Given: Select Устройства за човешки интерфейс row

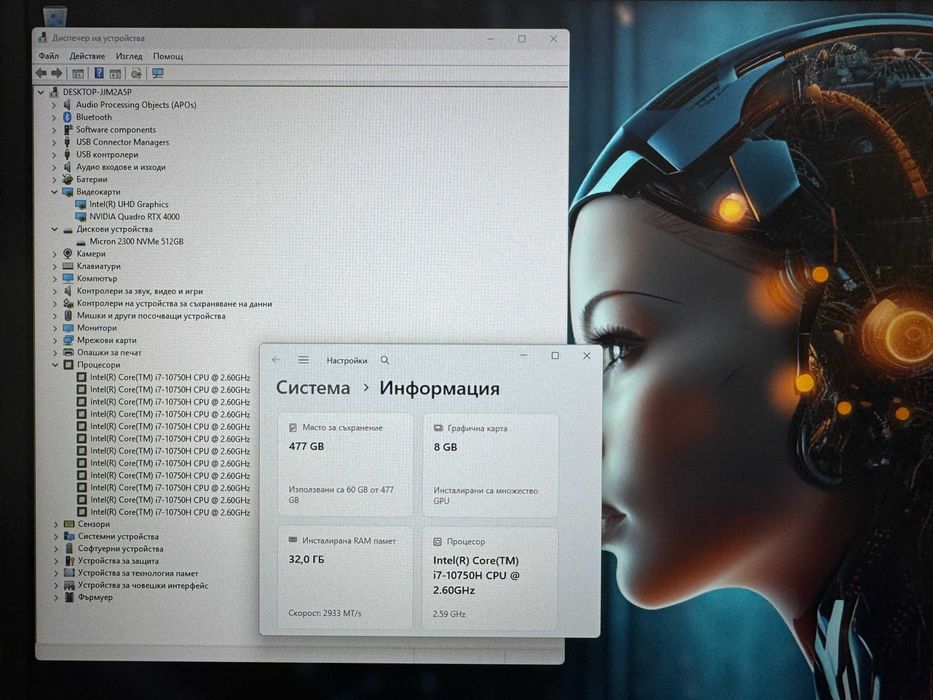Looking at the screenshot, I should (143, 586).
